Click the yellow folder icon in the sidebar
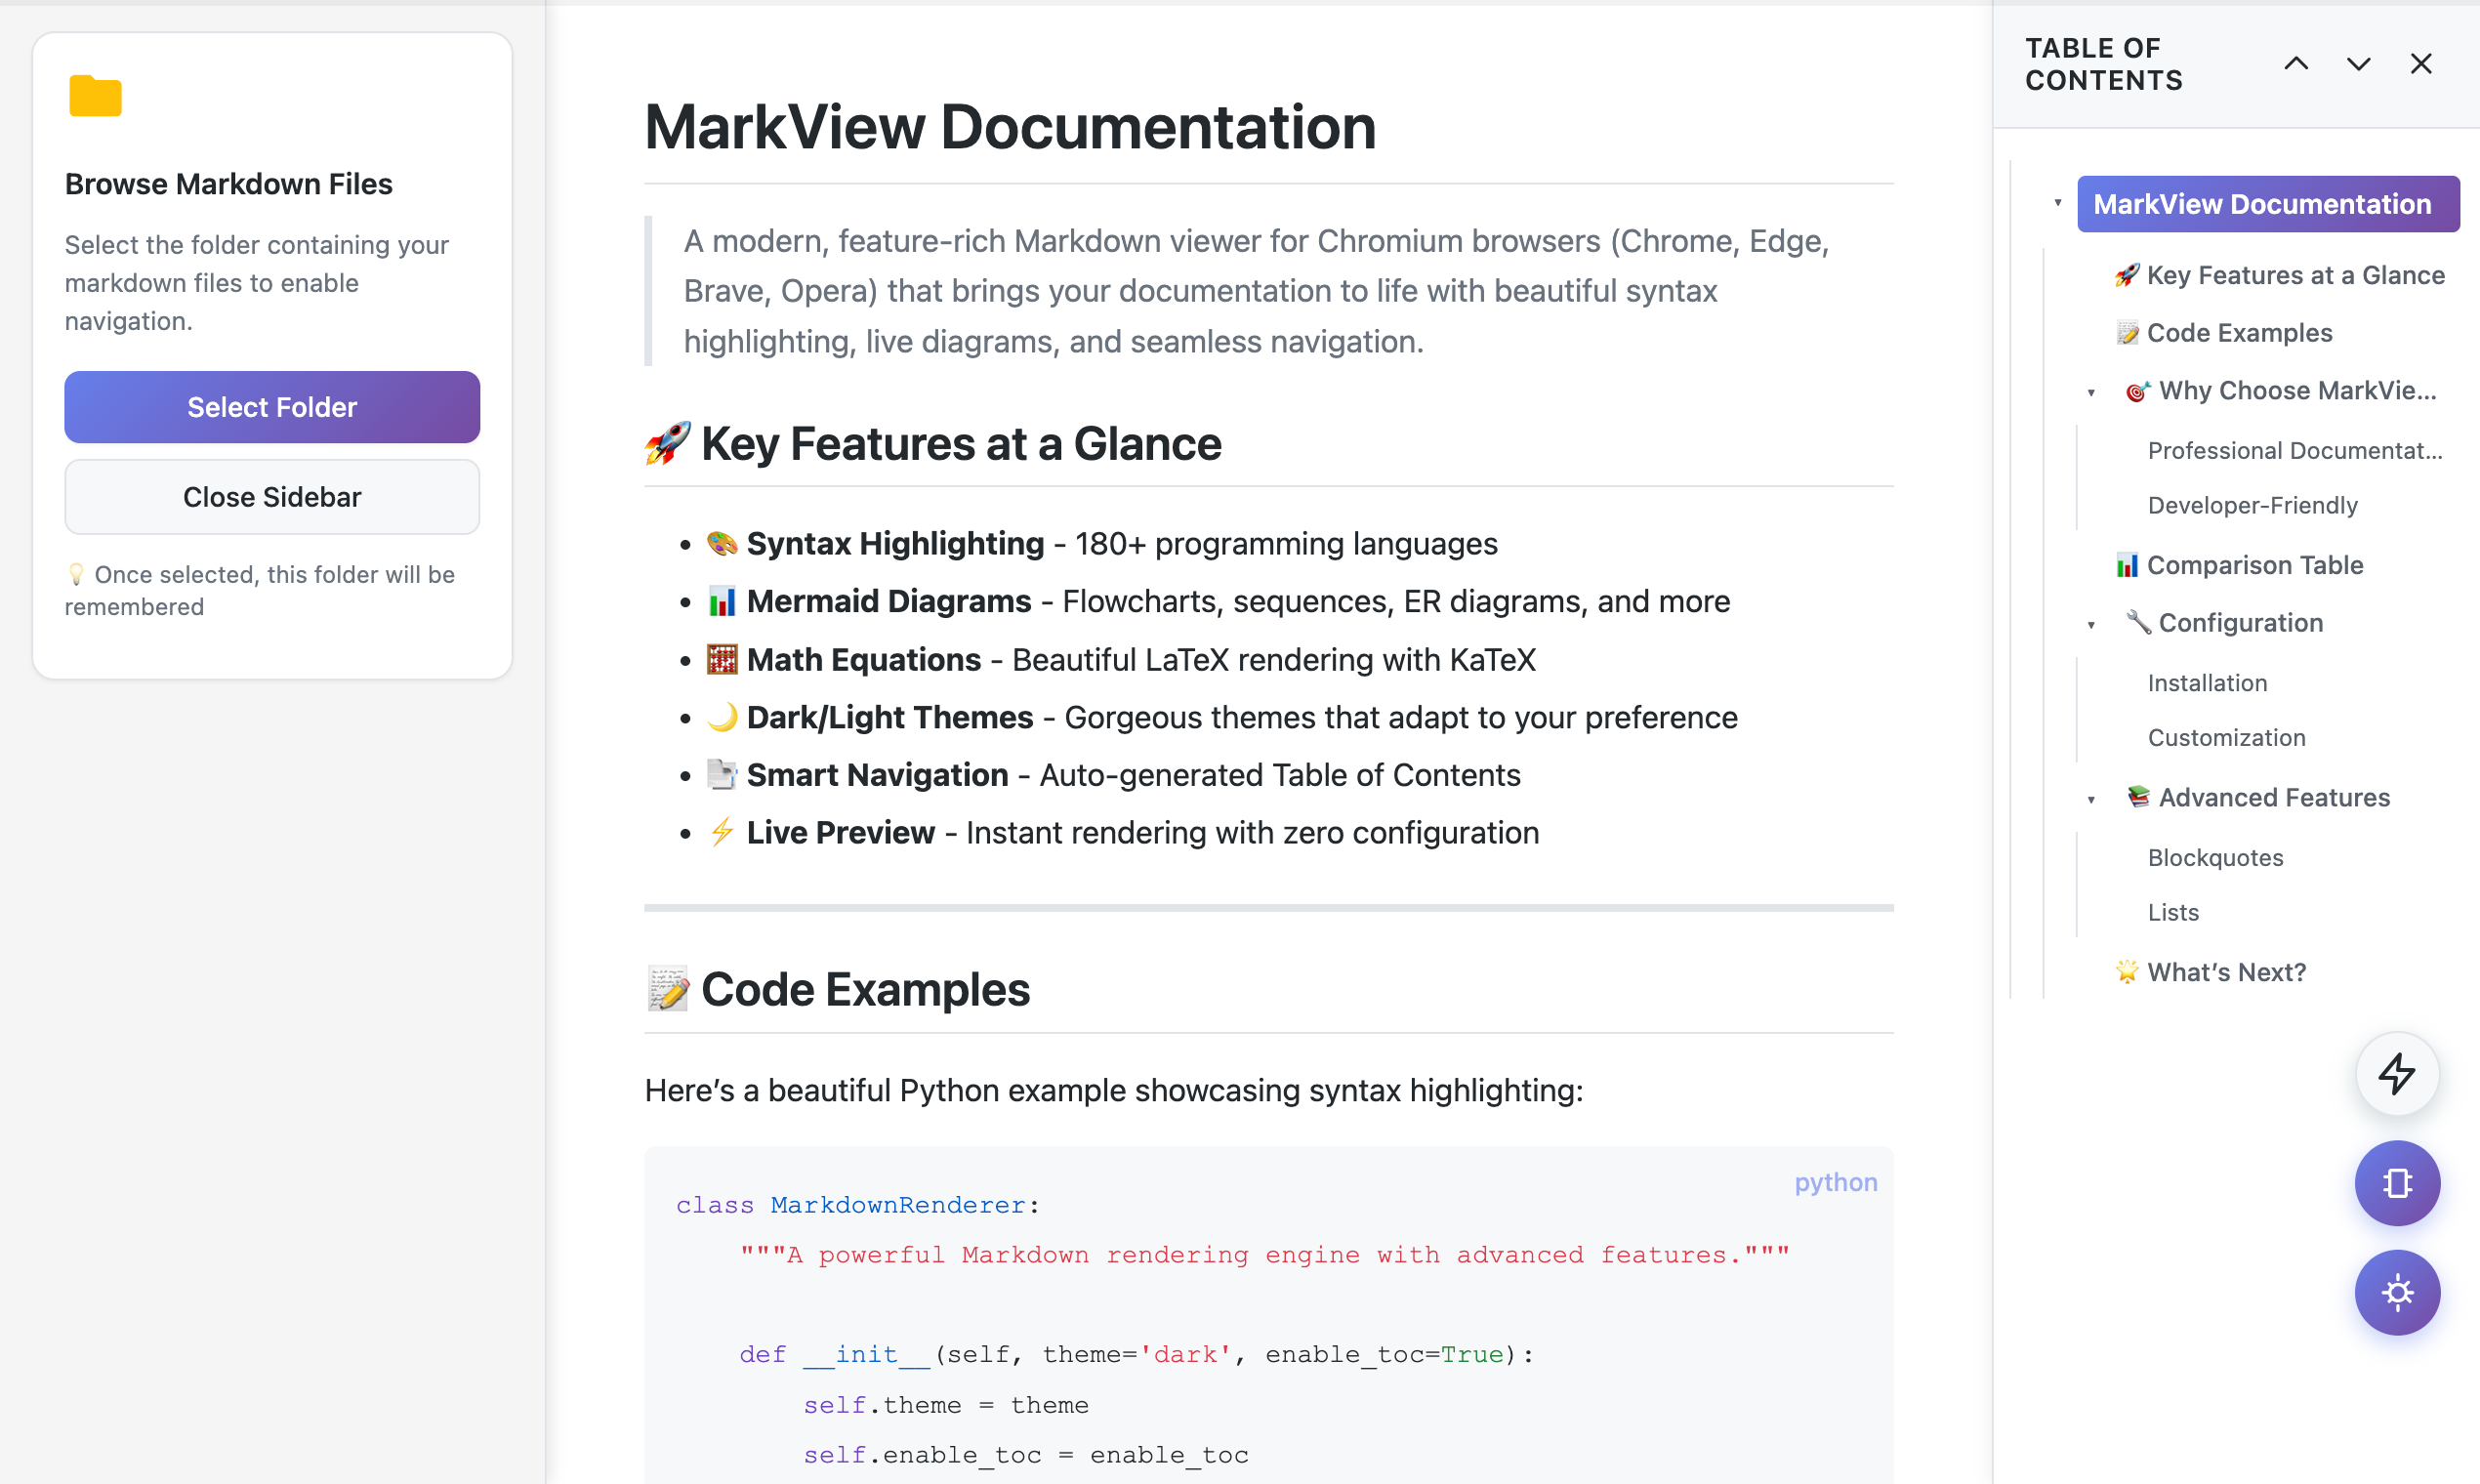This screenshot has width=2480, height=1484. (x=95, y=96)
